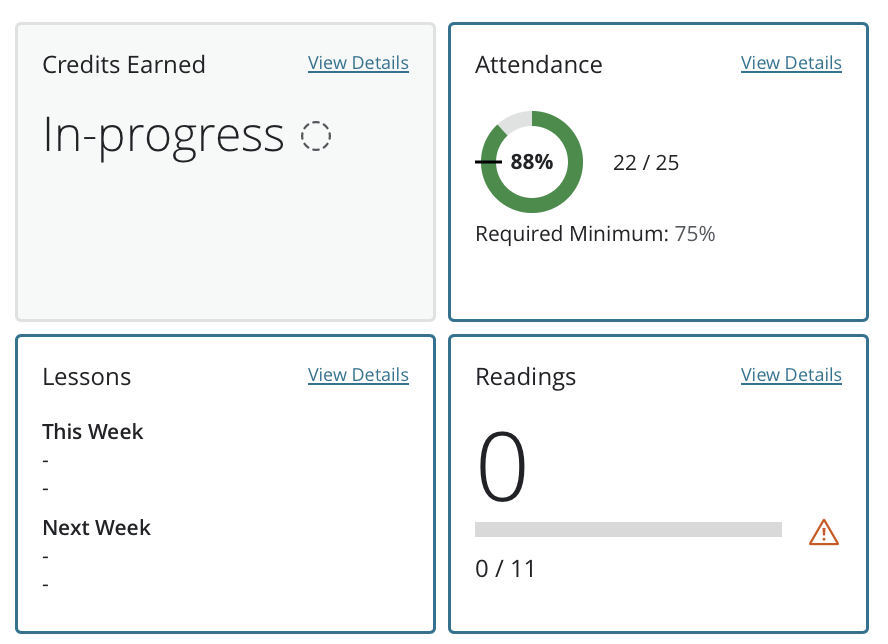Click the 88% attendance percentage label
This screenshot has height=644, width=888.
coord(532,162)
